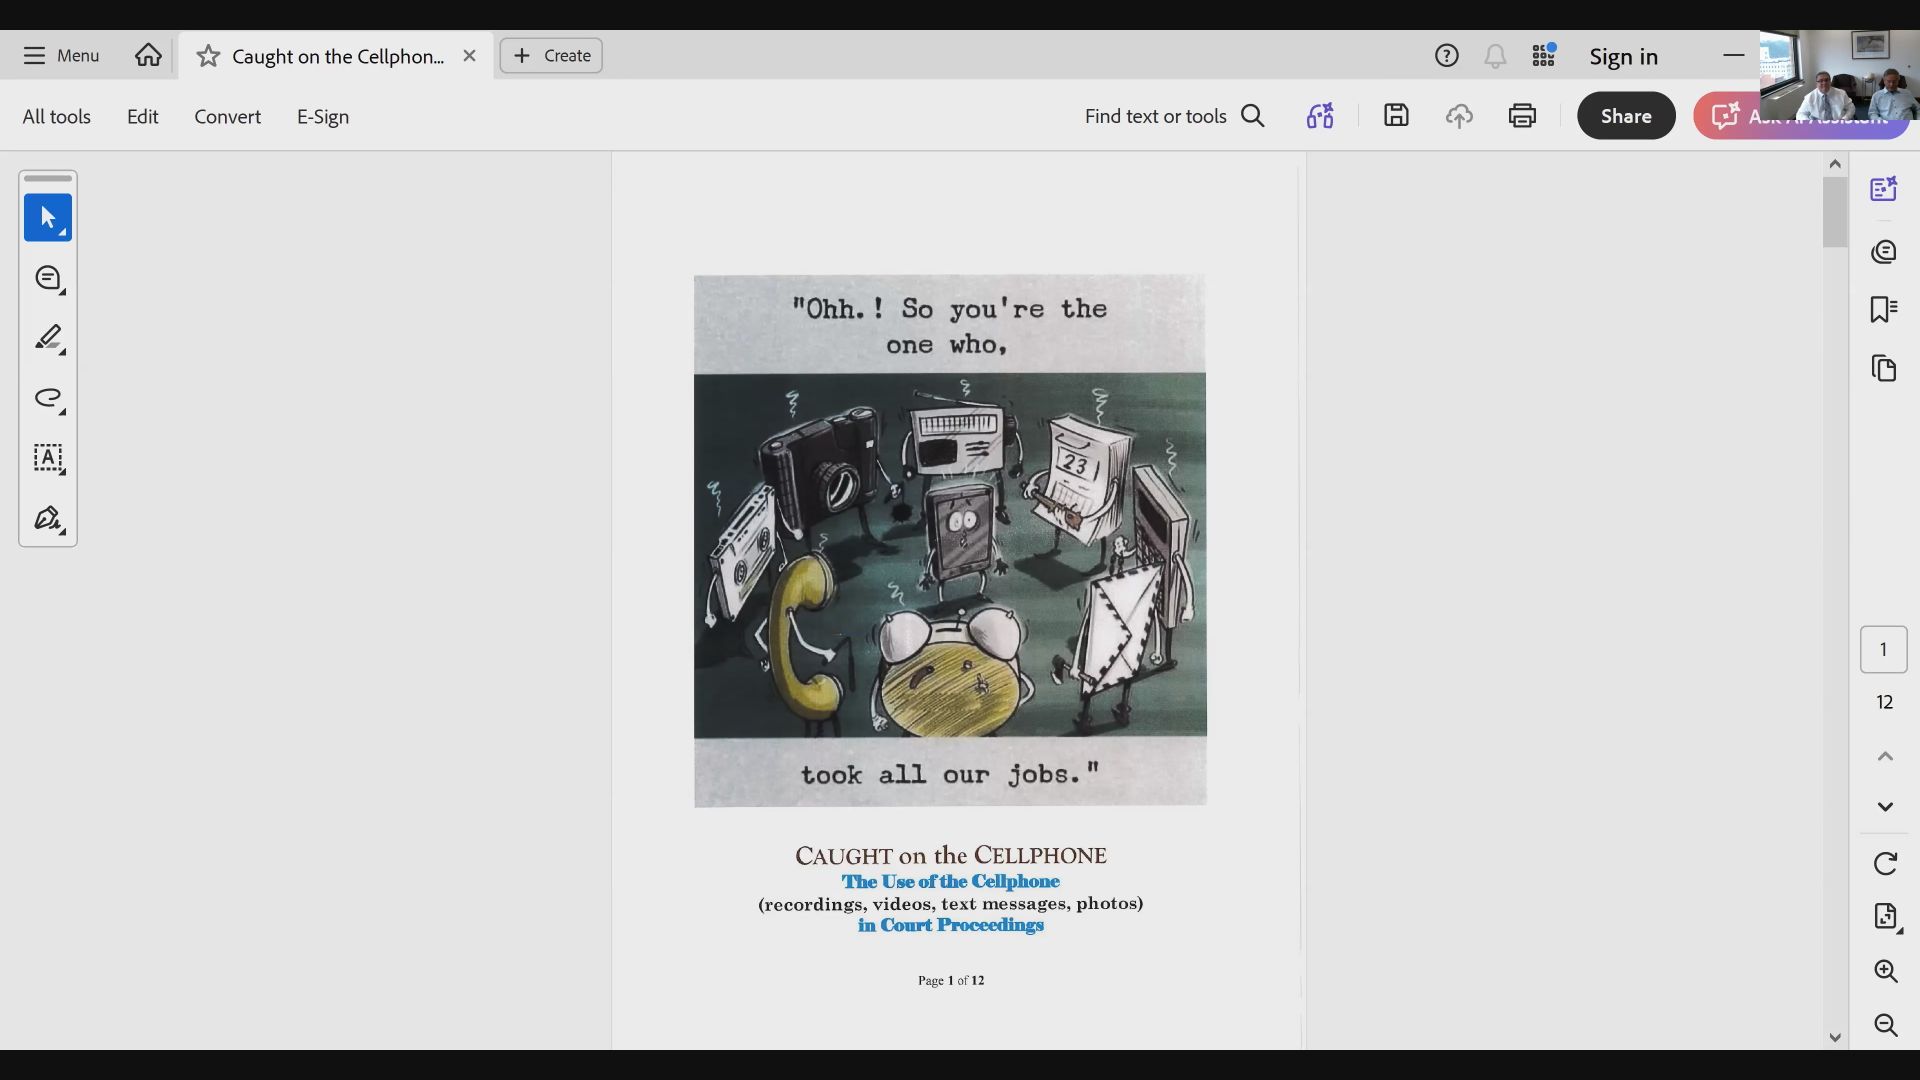Open the notifications bell

(x=1495, y=56)
